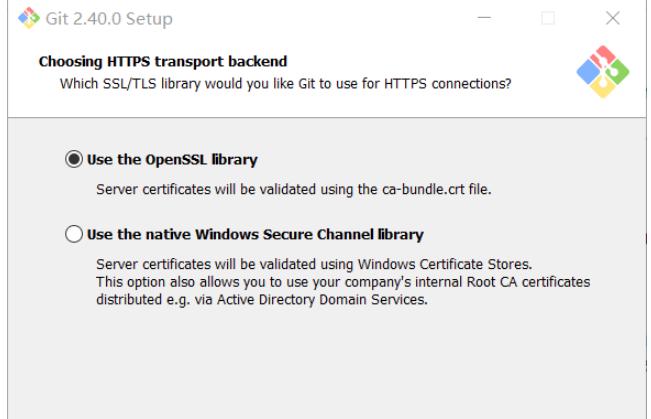
Task: Click the Active Directory Domain Services text line
Action: tap(262, 299)
